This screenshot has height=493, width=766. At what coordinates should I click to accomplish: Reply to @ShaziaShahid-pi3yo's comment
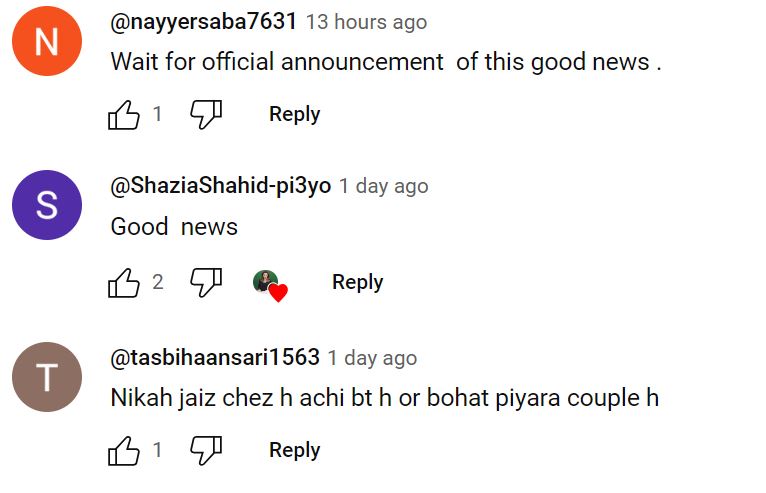[x=358, y=282]
